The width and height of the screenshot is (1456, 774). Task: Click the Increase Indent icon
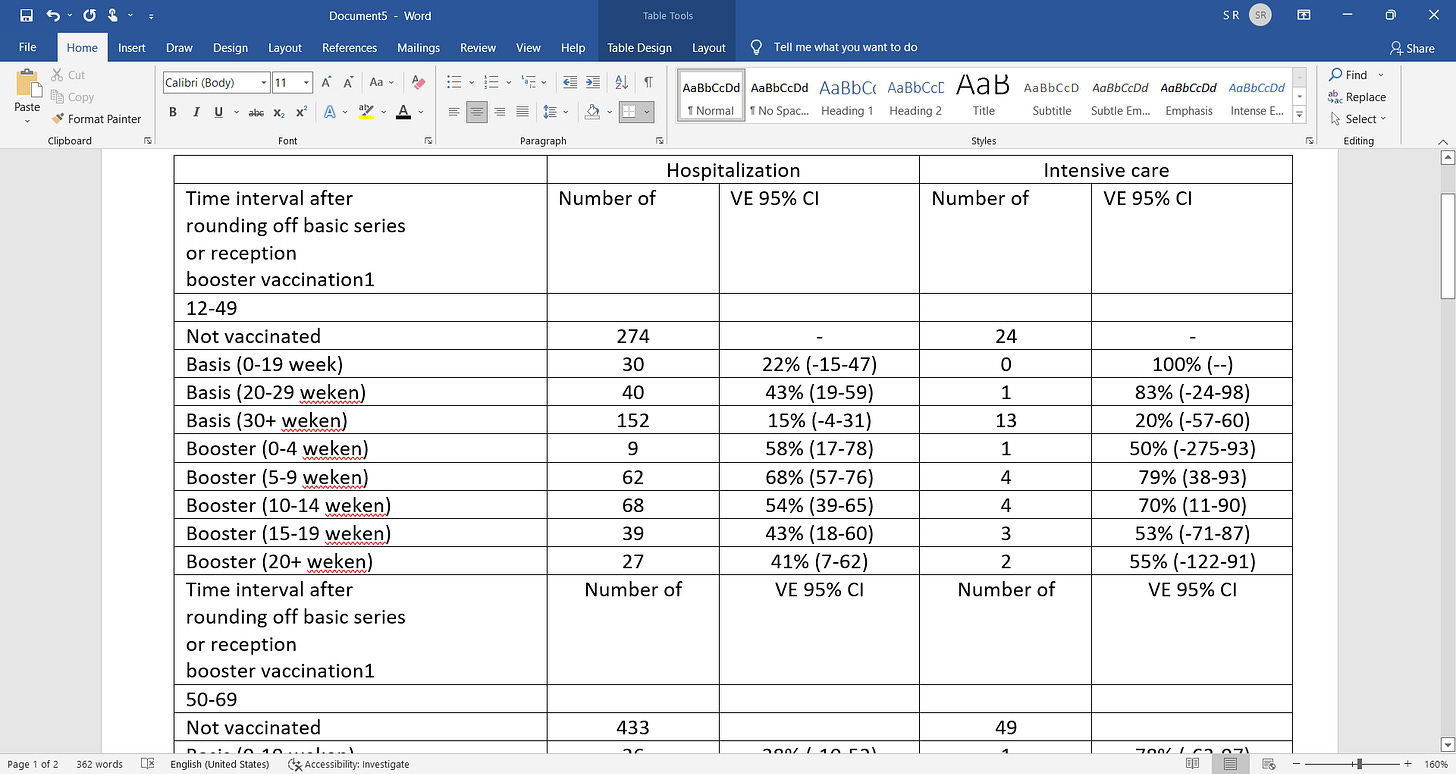point(593,83)
